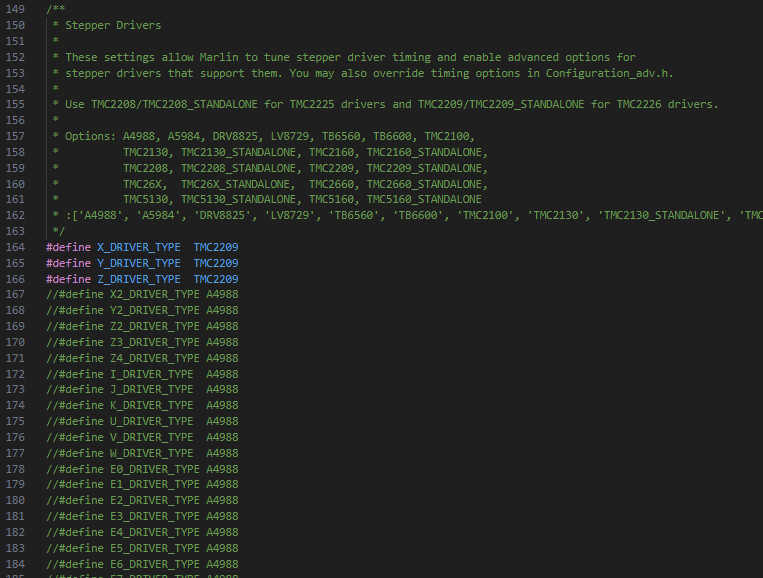This screenshot has width=763, height=578.
Task: Click line number 183 in the gutter
Action: [14, 548]
